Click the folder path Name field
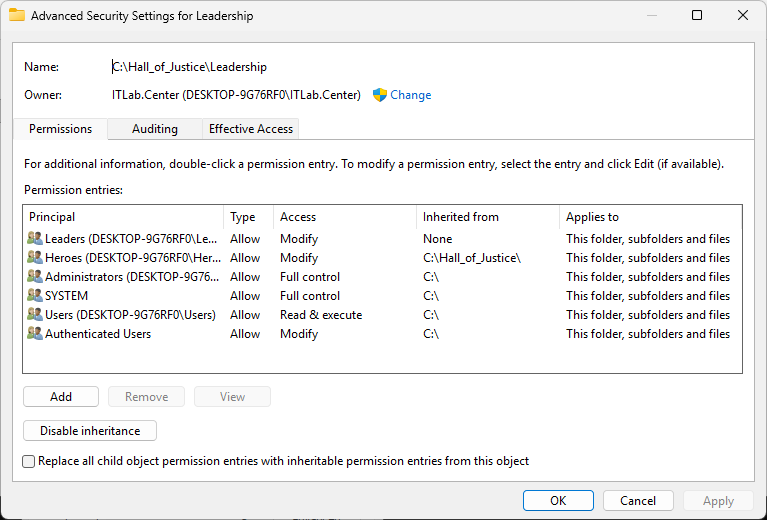 pyautogui.click(x=189, y=67)
